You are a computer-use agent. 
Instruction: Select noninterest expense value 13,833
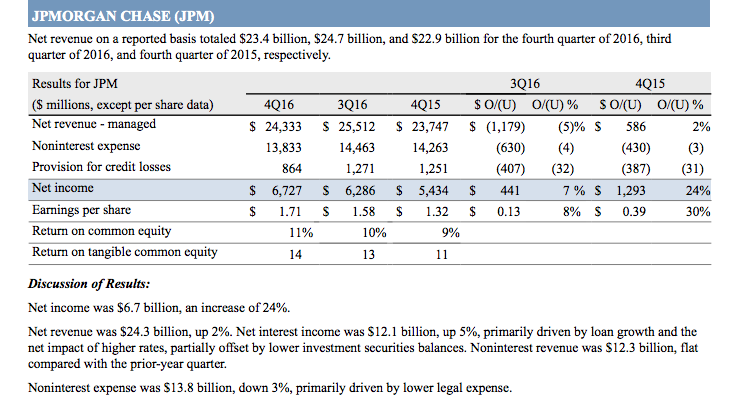pyautogui.click(x=283, y=148)
